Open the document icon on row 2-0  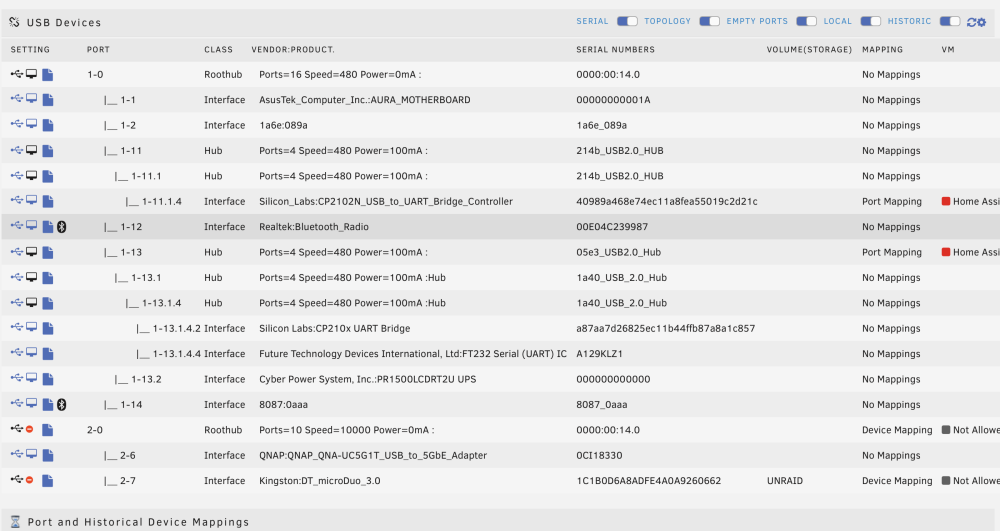click(48, 430)
